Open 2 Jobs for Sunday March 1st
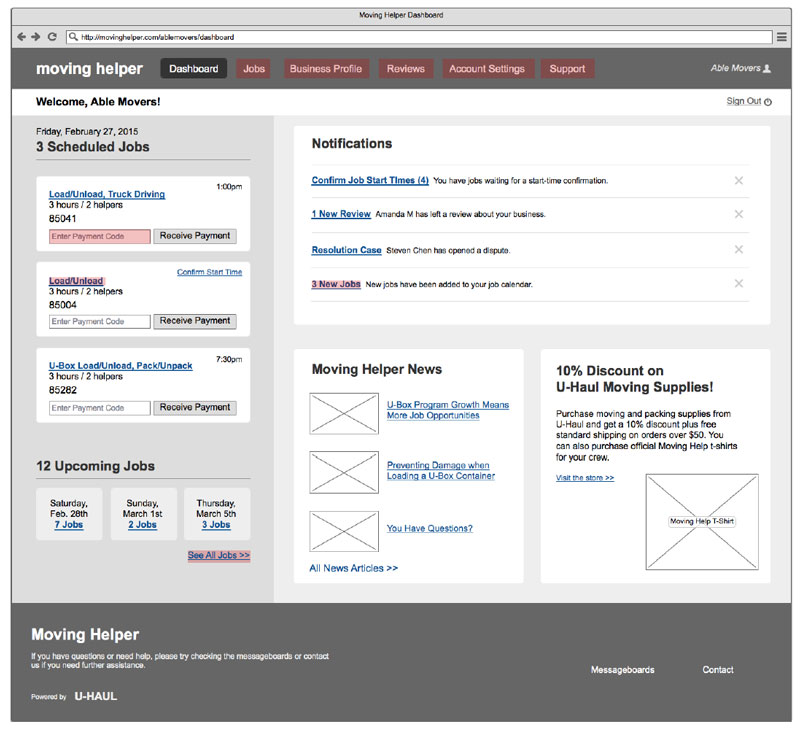 click(x=142, y=524)
